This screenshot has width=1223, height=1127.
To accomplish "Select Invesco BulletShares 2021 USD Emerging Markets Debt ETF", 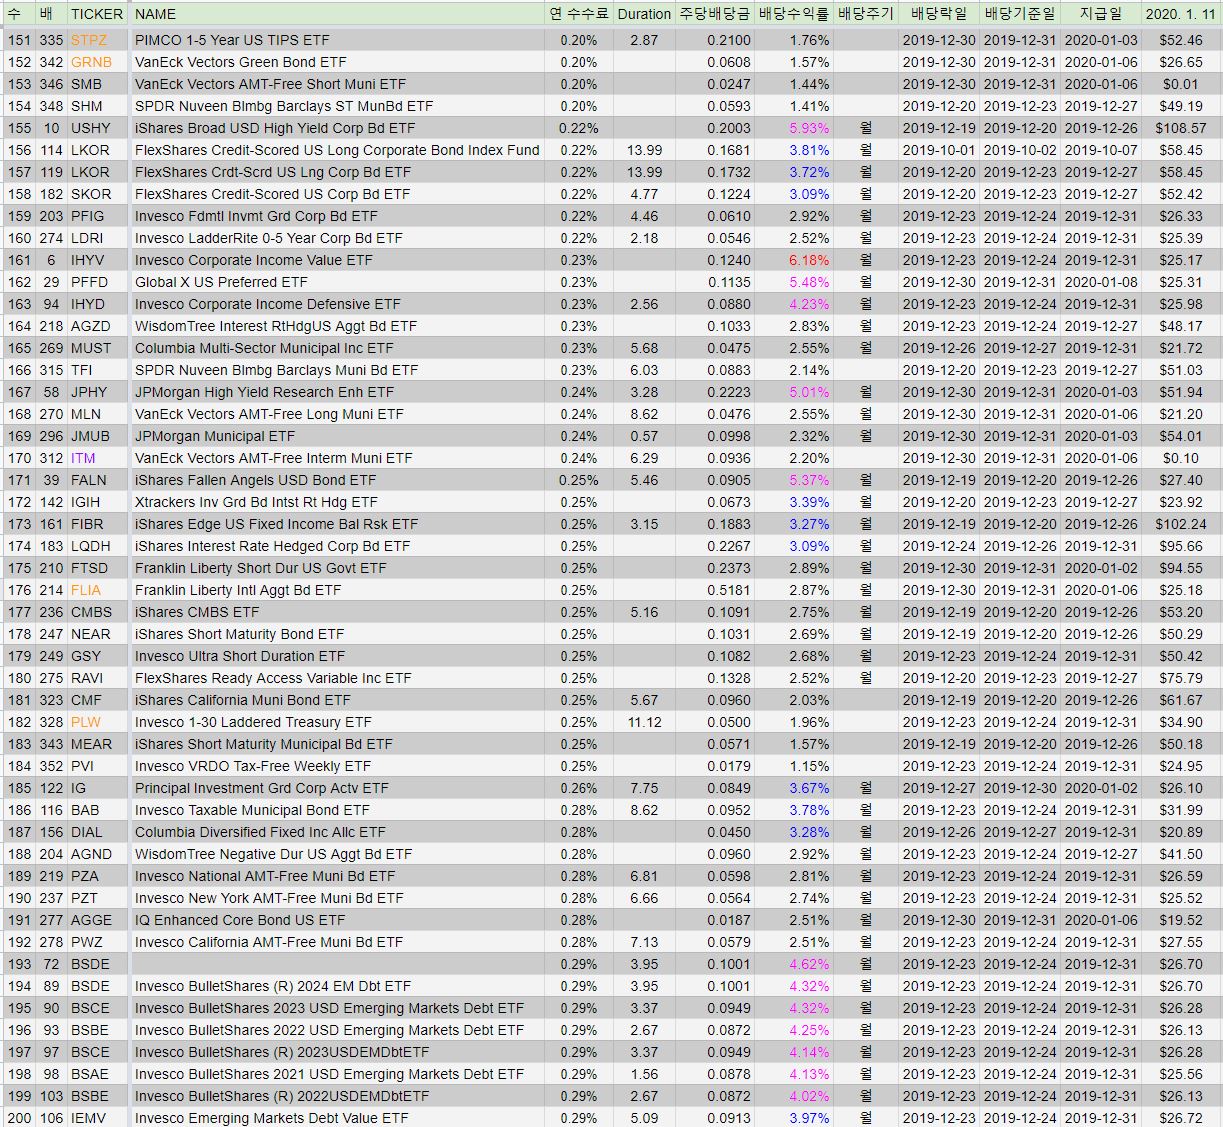I will (338, 1074).
